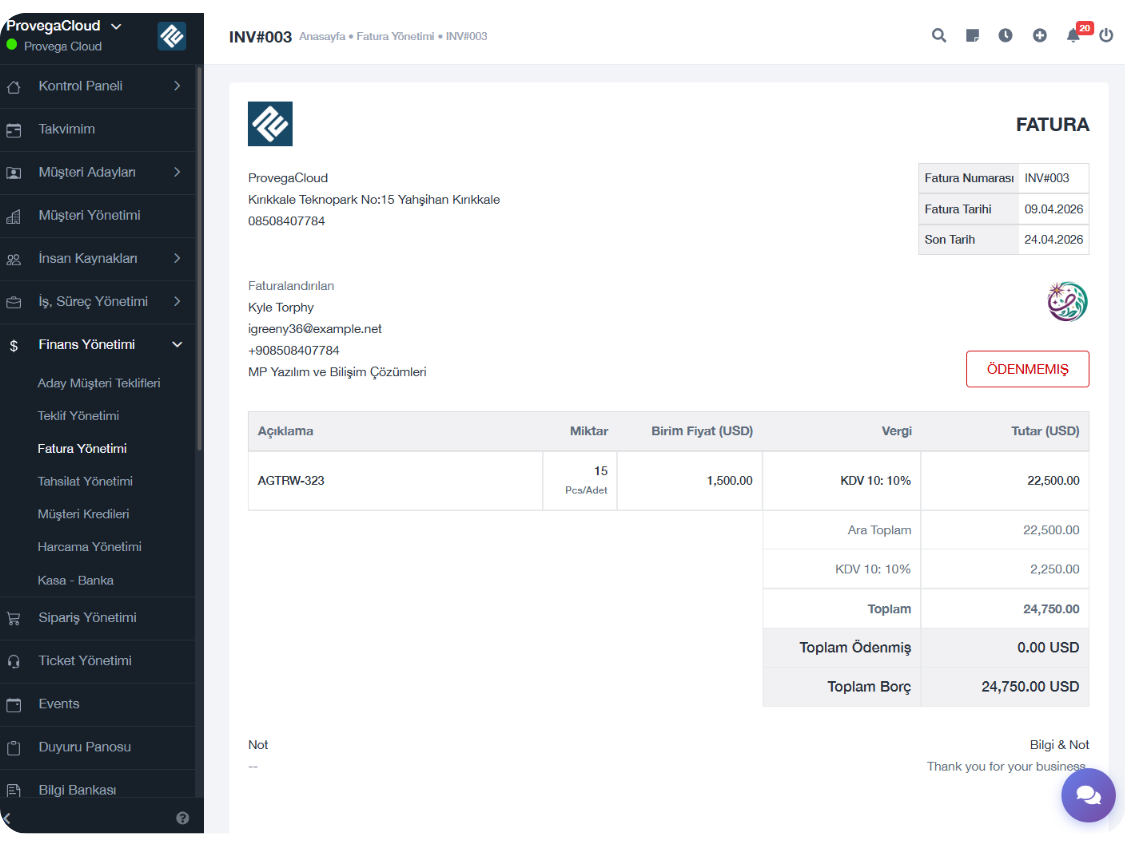
Task: Open Teklif Yönetimi submenu item
Action: (x=78, y=416)
